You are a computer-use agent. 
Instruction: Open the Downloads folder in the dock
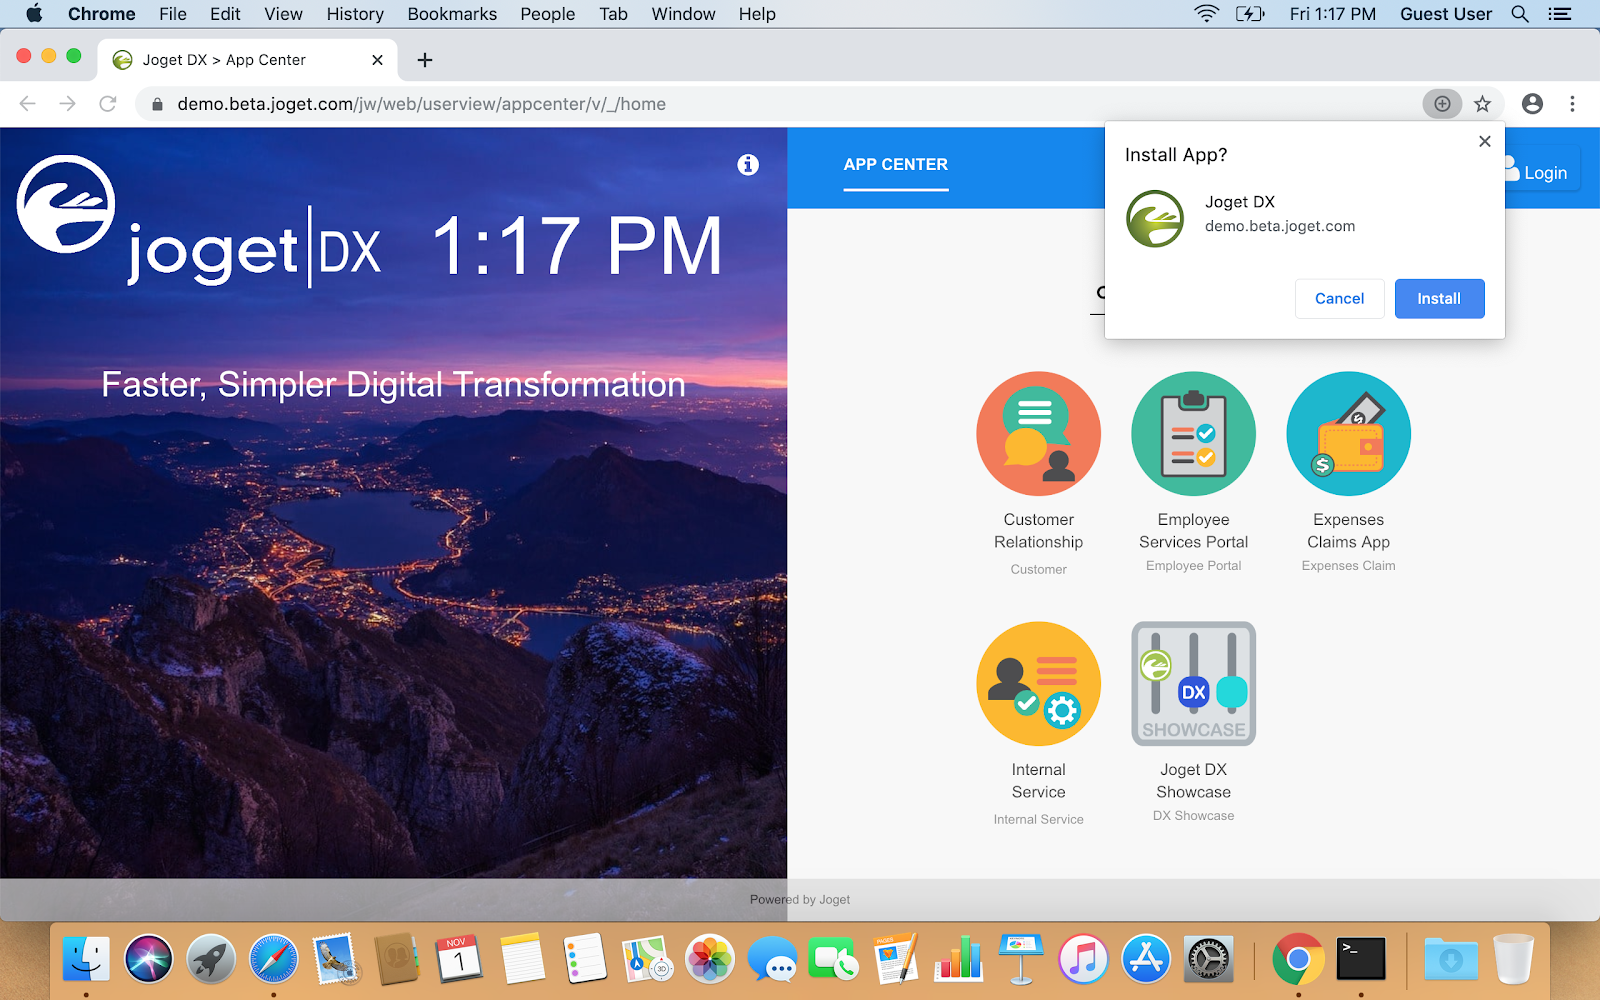coord(1450,960)
